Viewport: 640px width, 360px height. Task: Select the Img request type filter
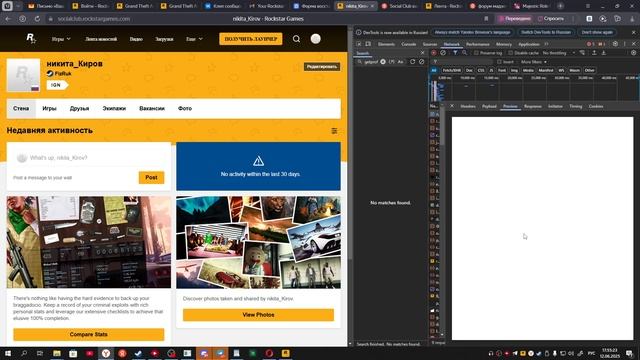pos(514,70)
